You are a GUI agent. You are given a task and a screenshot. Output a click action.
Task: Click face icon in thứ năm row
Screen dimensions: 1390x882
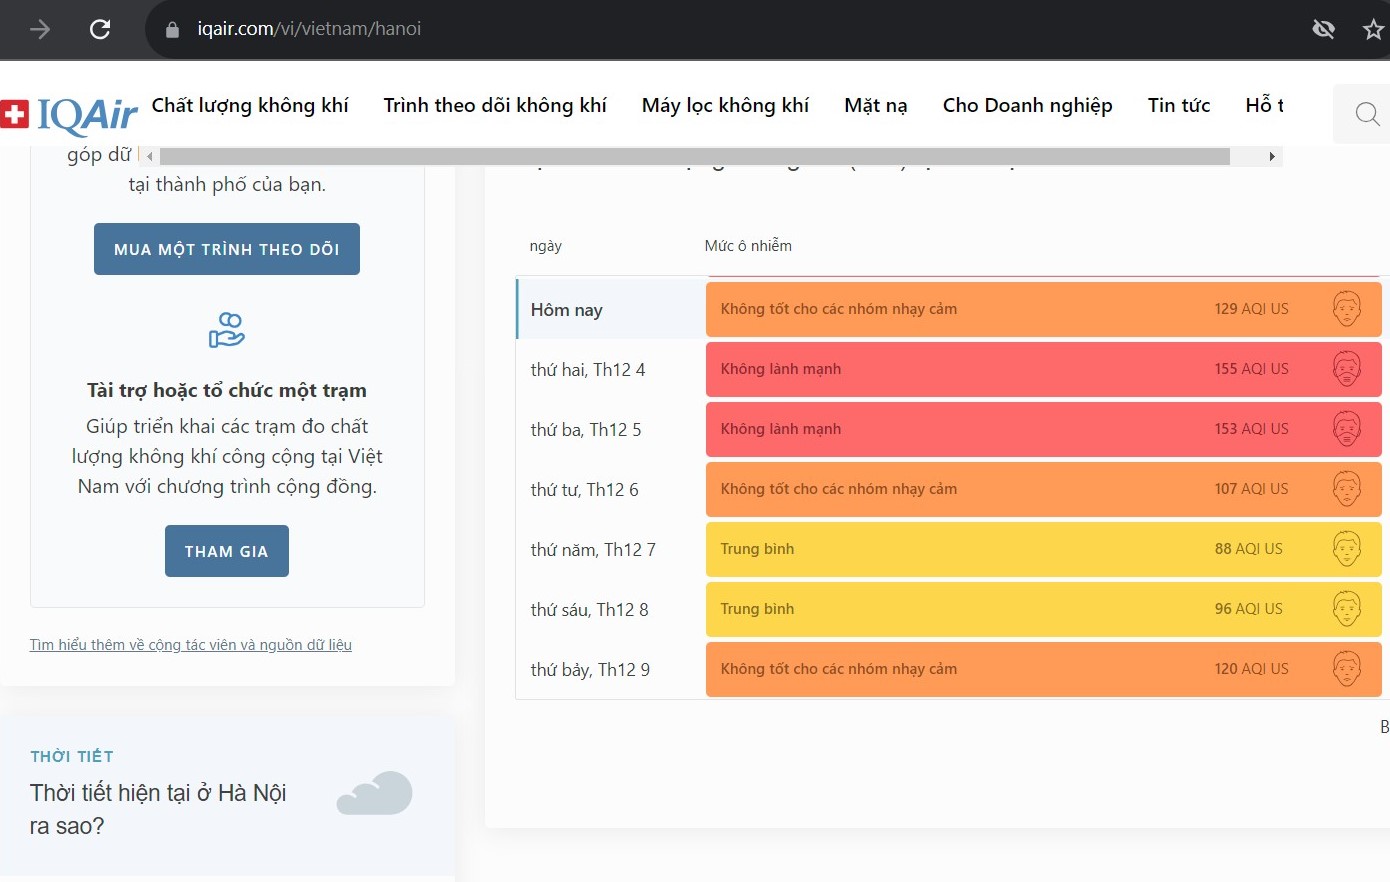[1347, 549]
